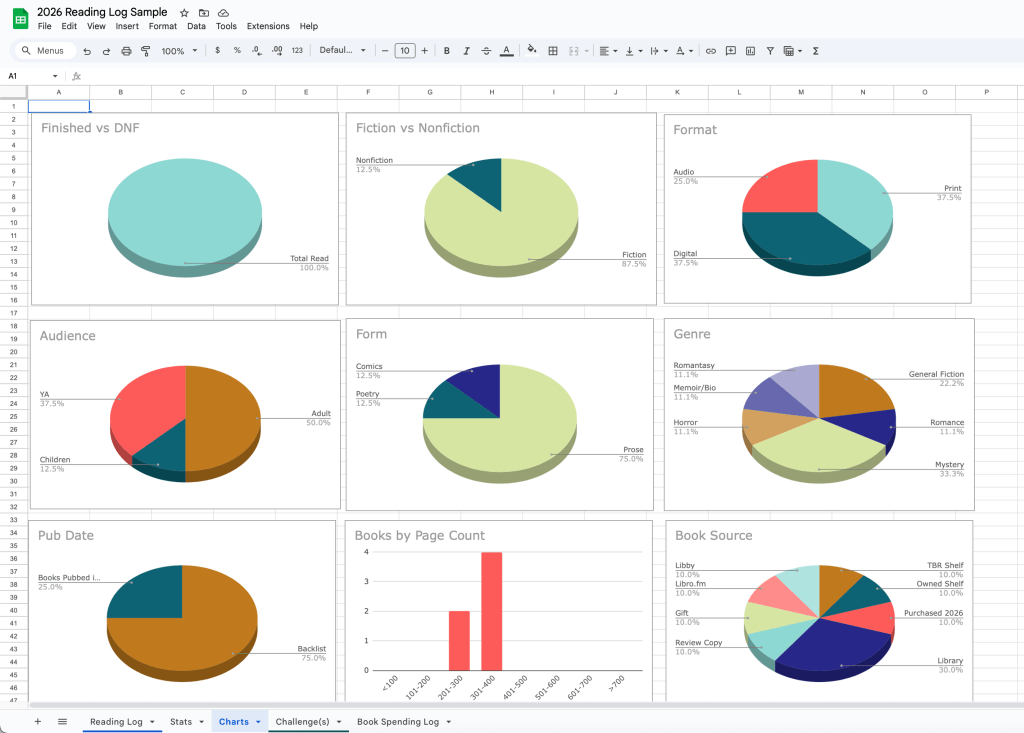The width and height of the screenshot is (1024, 733).
Task: Click the Undo arrow in the toolbar
Action: click(87, 51)
